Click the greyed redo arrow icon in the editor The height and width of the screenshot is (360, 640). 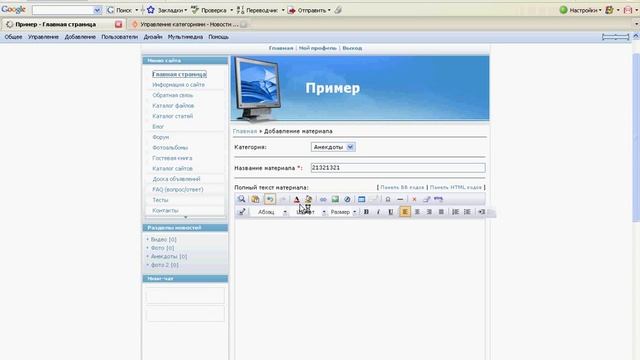pyautogui.click(x=282, y=199)
